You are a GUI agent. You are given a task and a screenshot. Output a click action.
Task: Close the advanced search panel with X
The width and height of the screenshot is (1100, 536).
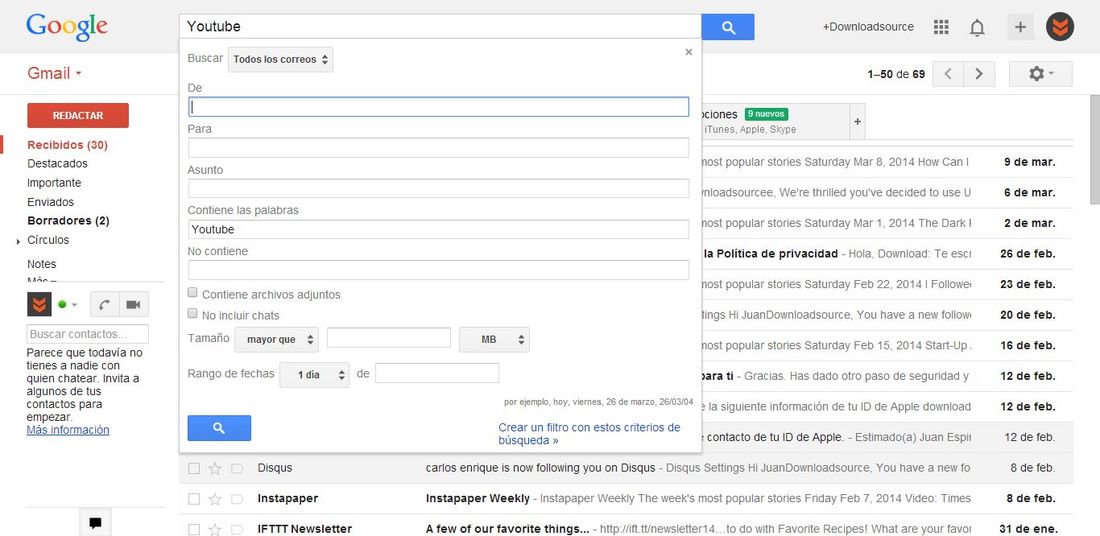coord(688,52)
